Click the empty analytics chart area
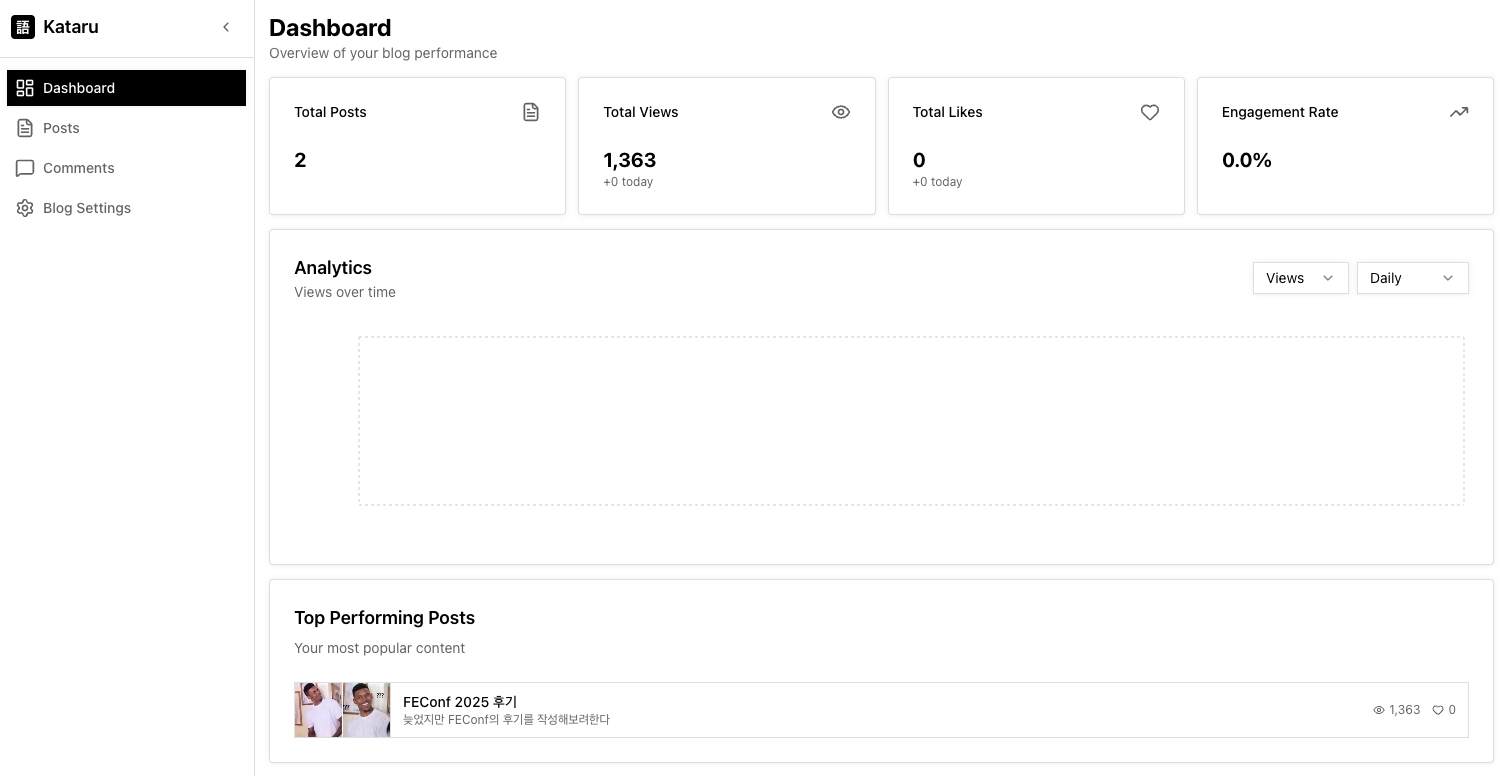 (911, 421)
